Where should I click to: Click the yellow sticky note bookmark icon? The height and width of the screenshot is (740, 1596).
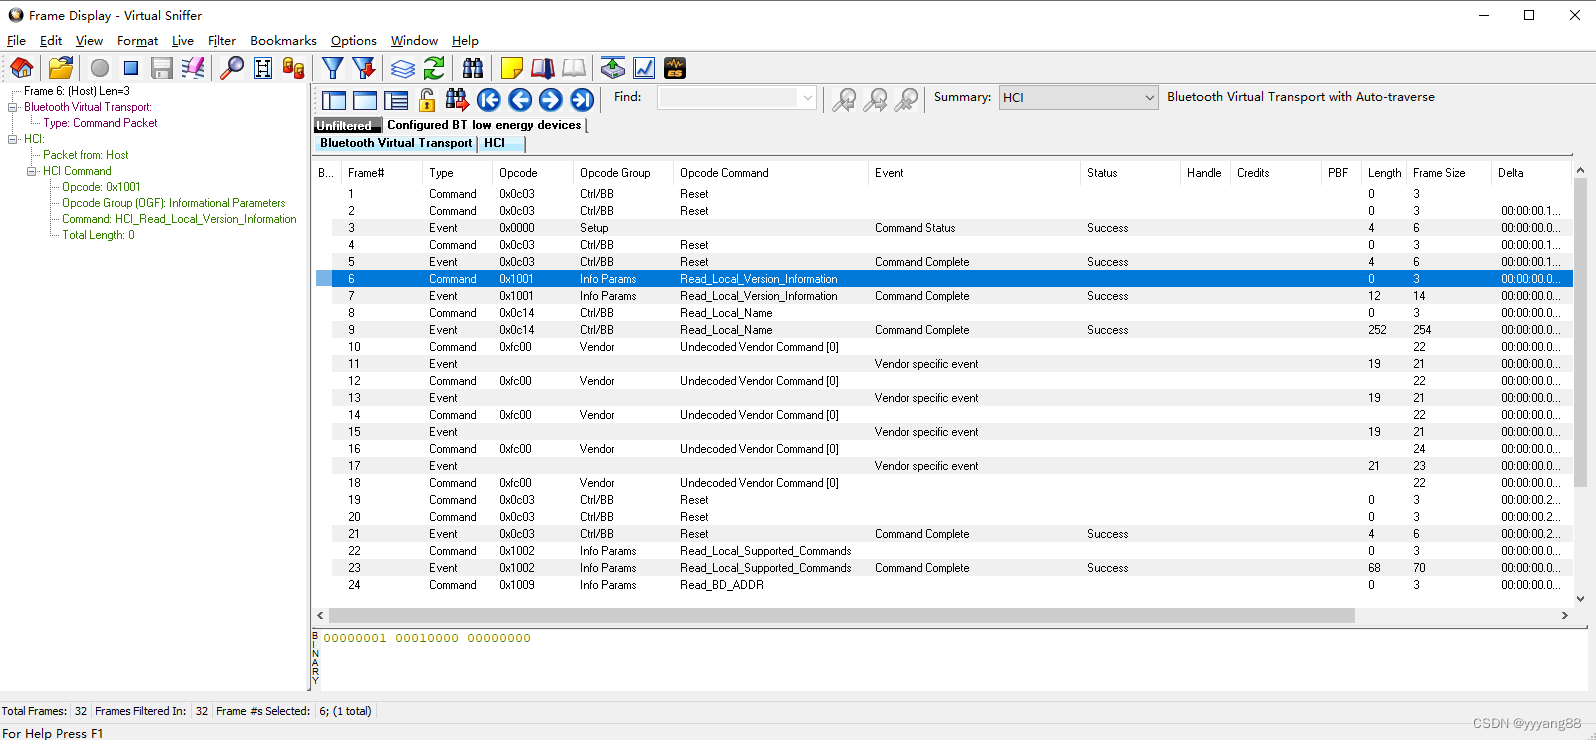point(512,68)
